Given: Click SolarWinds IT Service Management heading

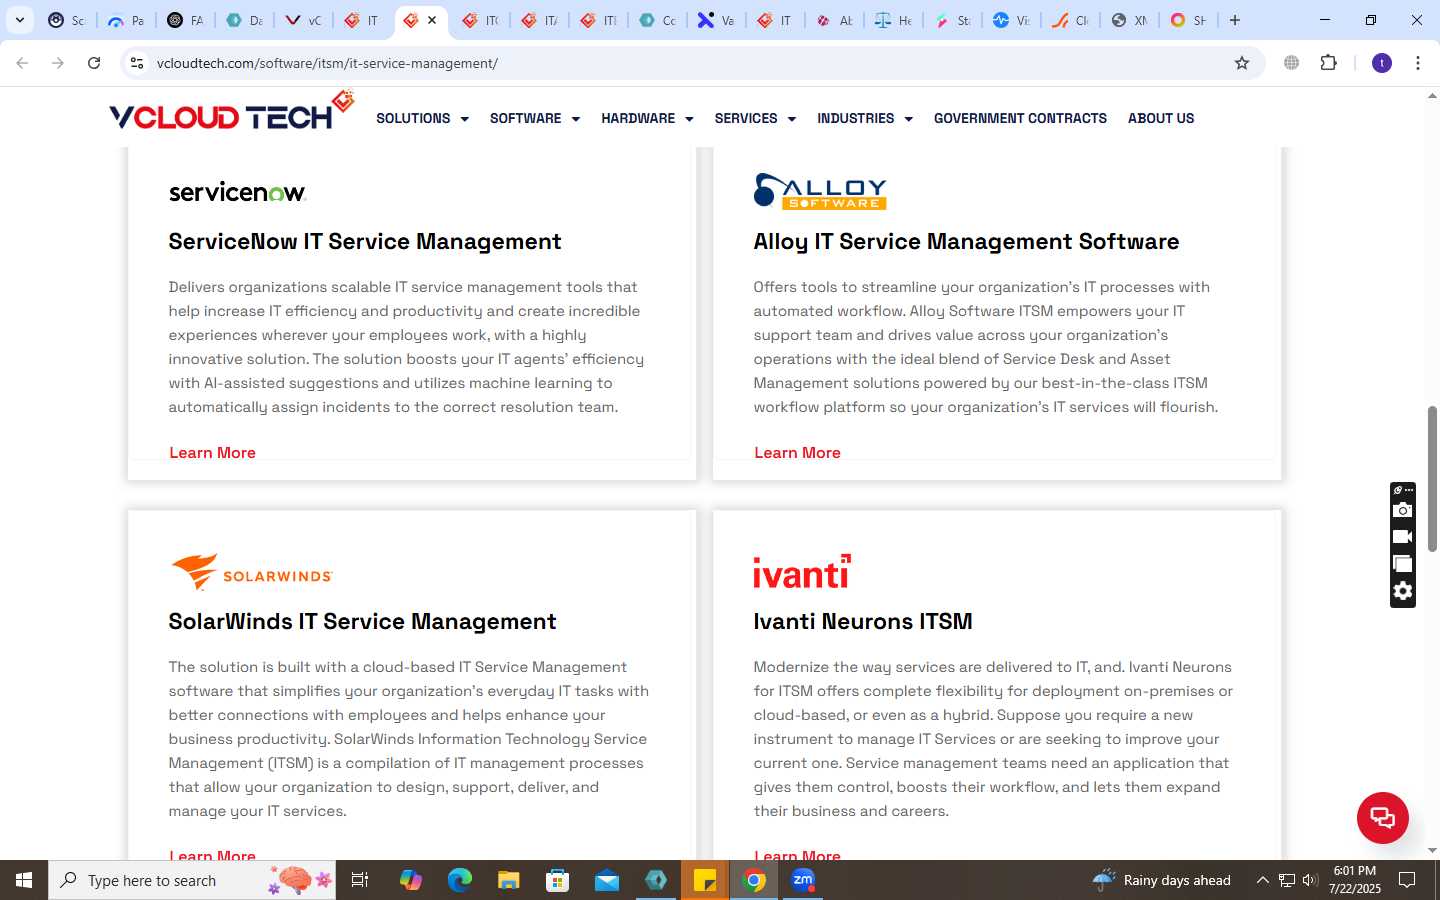Looking at the screenshot, I should [x=362, y=622].
